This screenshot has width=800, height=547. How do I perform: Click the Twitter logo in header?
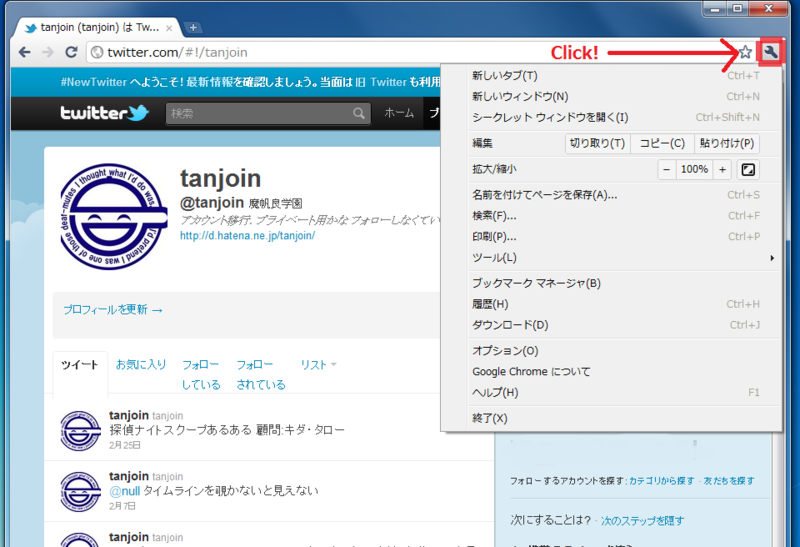click(105, 113)
